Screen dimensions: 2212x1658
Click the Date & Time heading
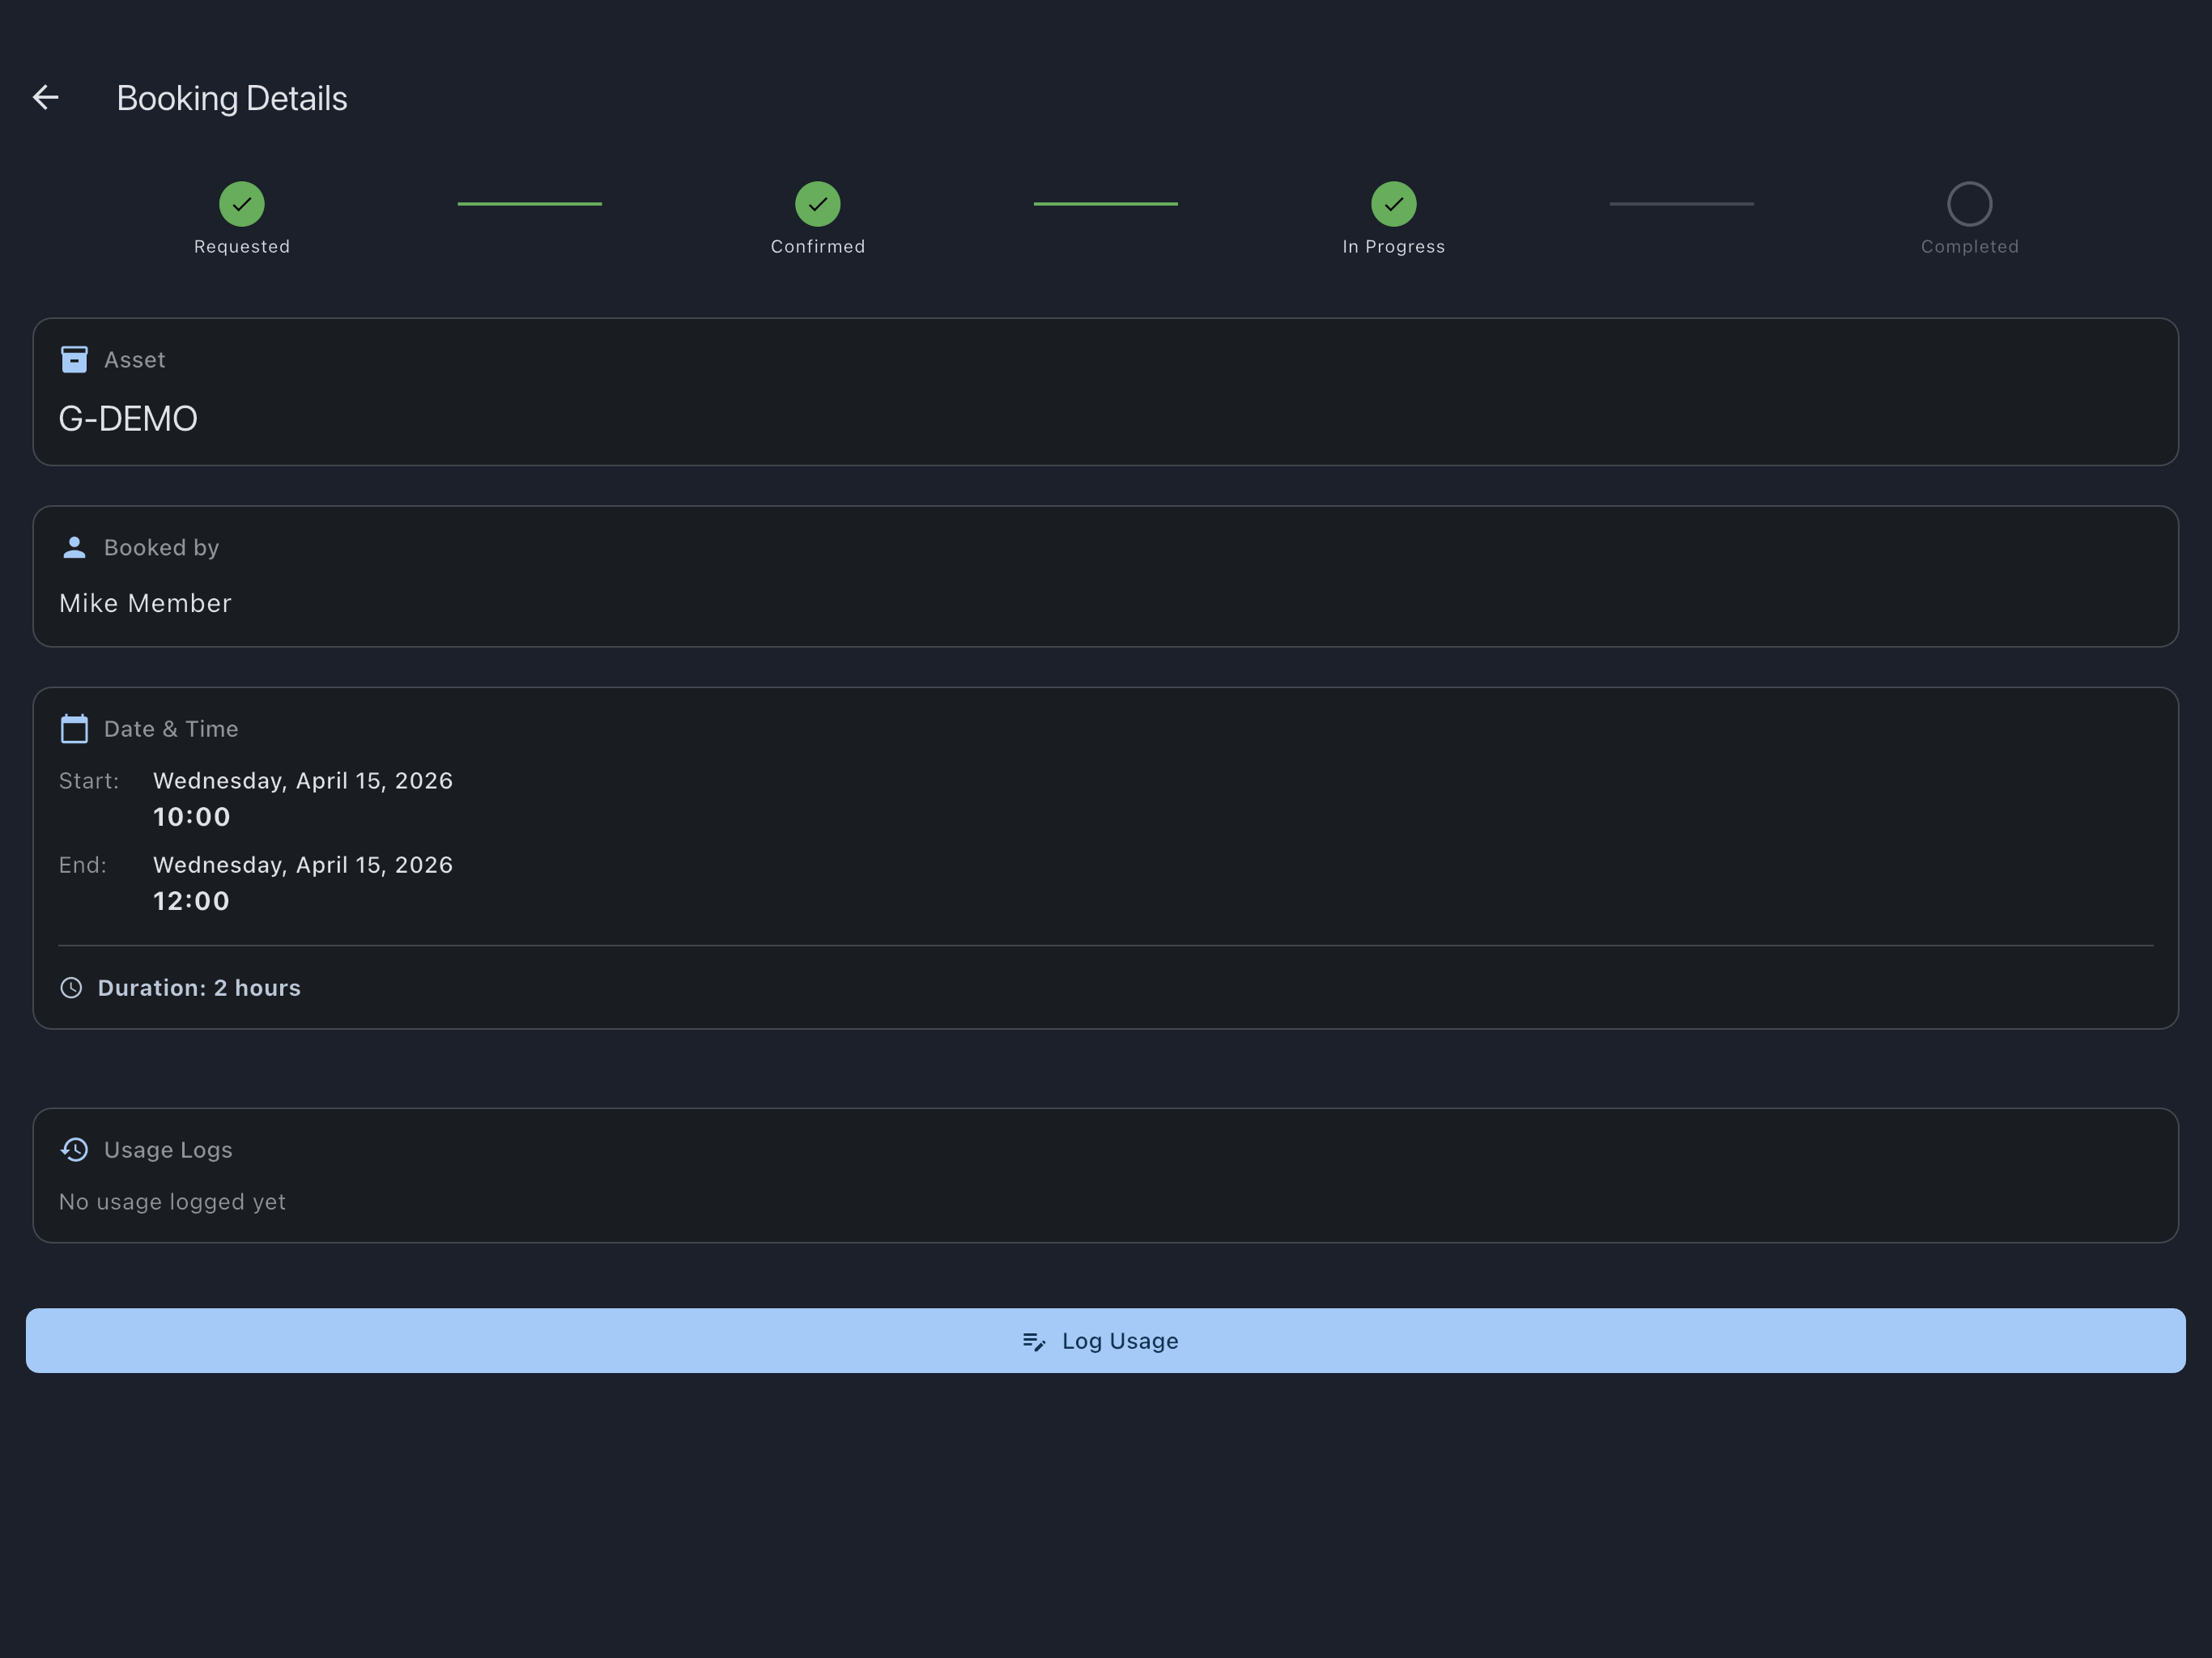point(172,729)
